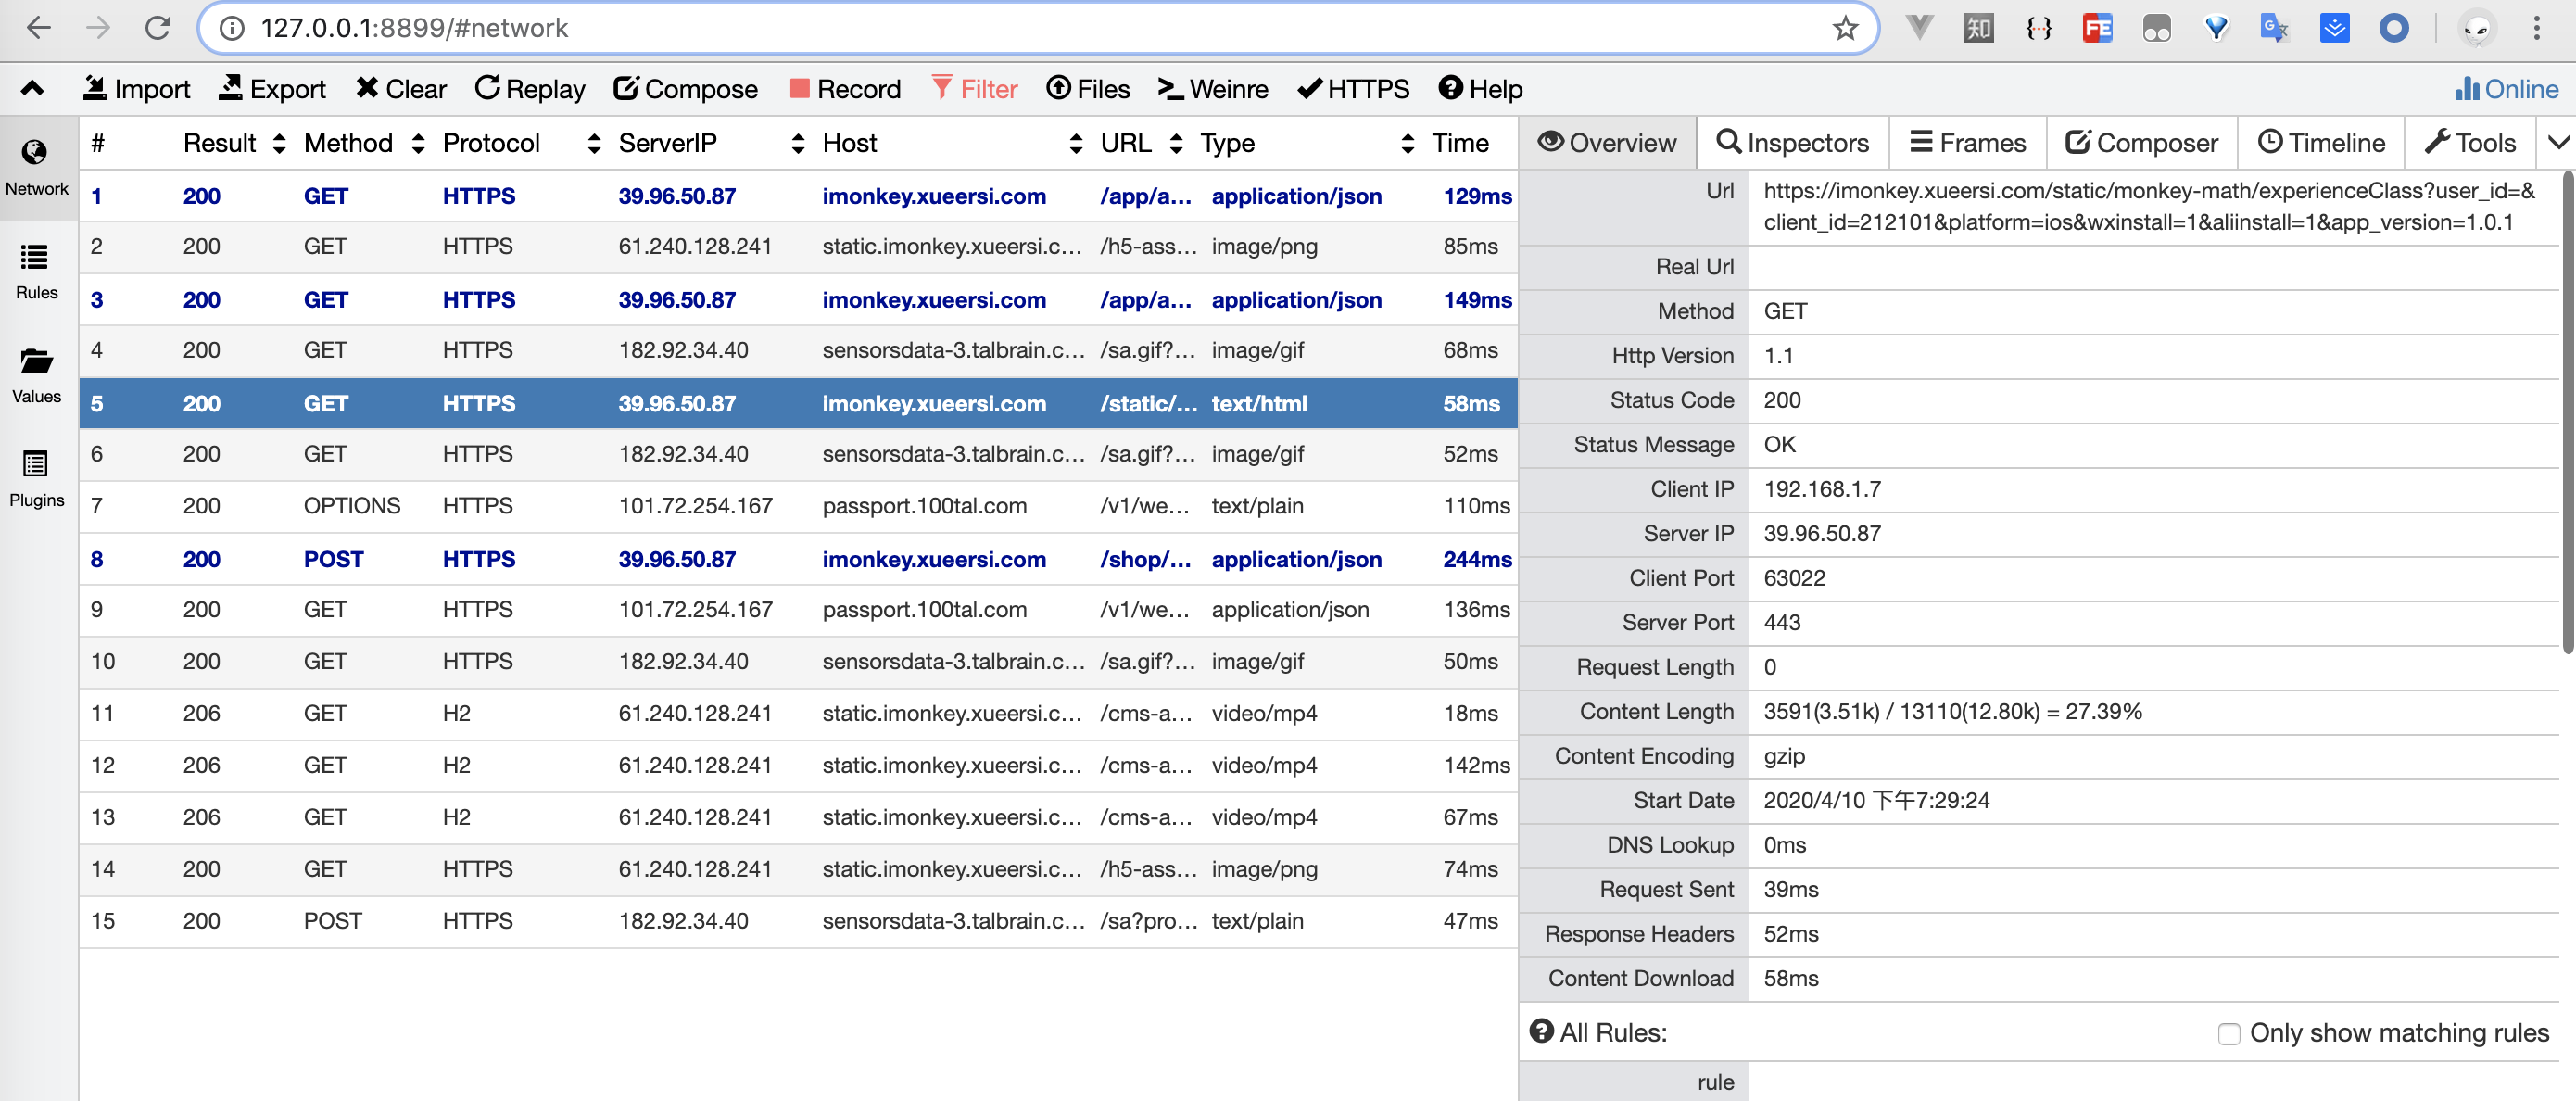Open the Zhihu extension icon
Viewport: 2576px width, 1101px height.
(x=1979, y=28)
